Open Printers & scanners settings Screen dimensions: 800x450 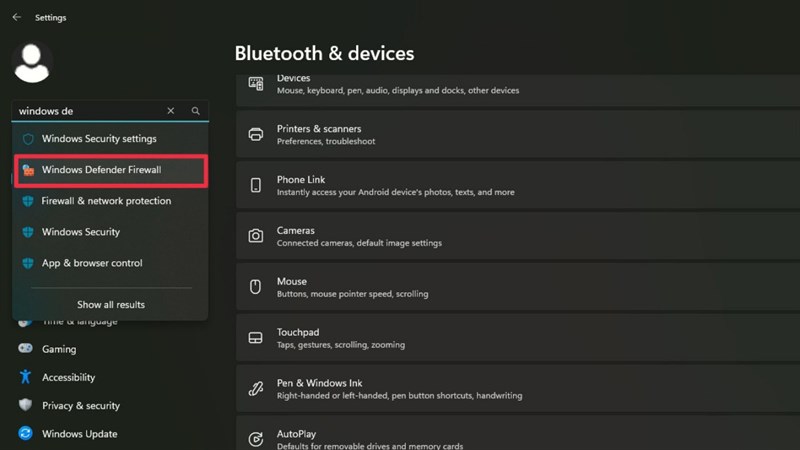click(x=518, y=134)
